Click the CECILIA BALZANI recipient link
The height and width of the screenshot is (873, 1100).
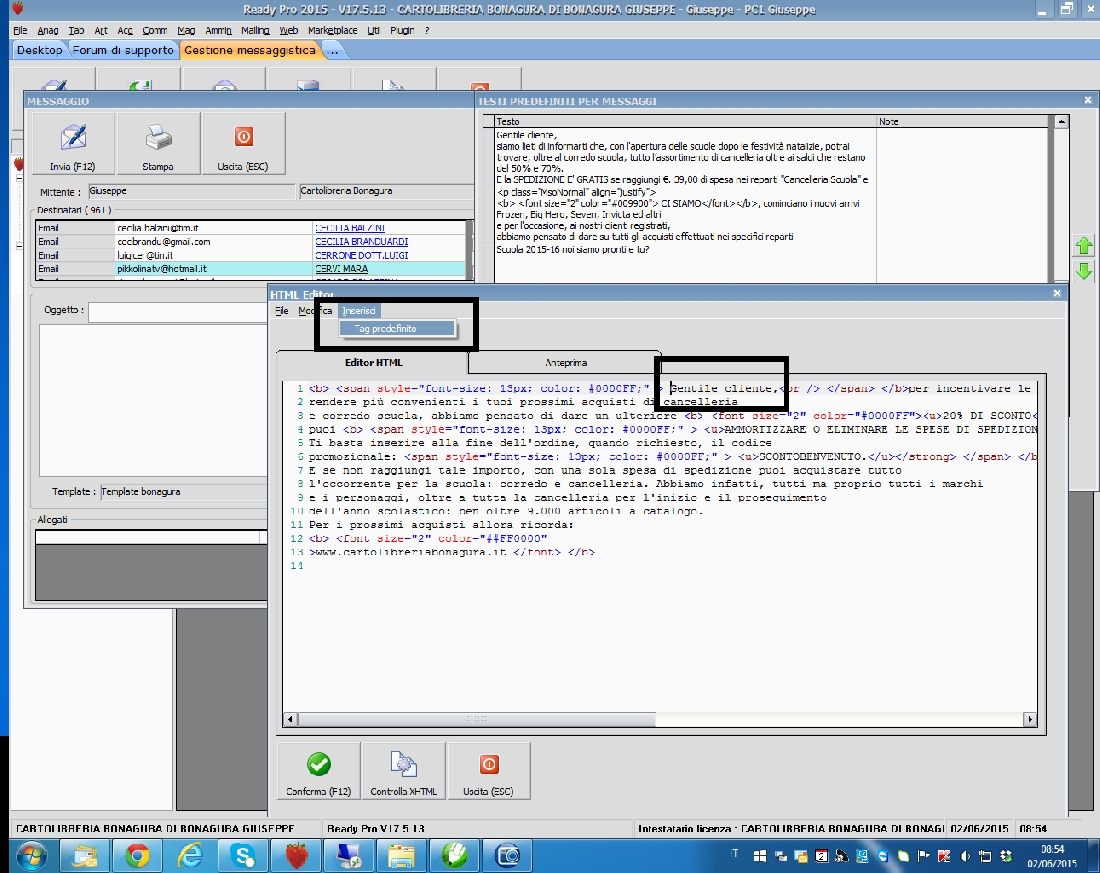pyautogui.click(x=349, y=228)
